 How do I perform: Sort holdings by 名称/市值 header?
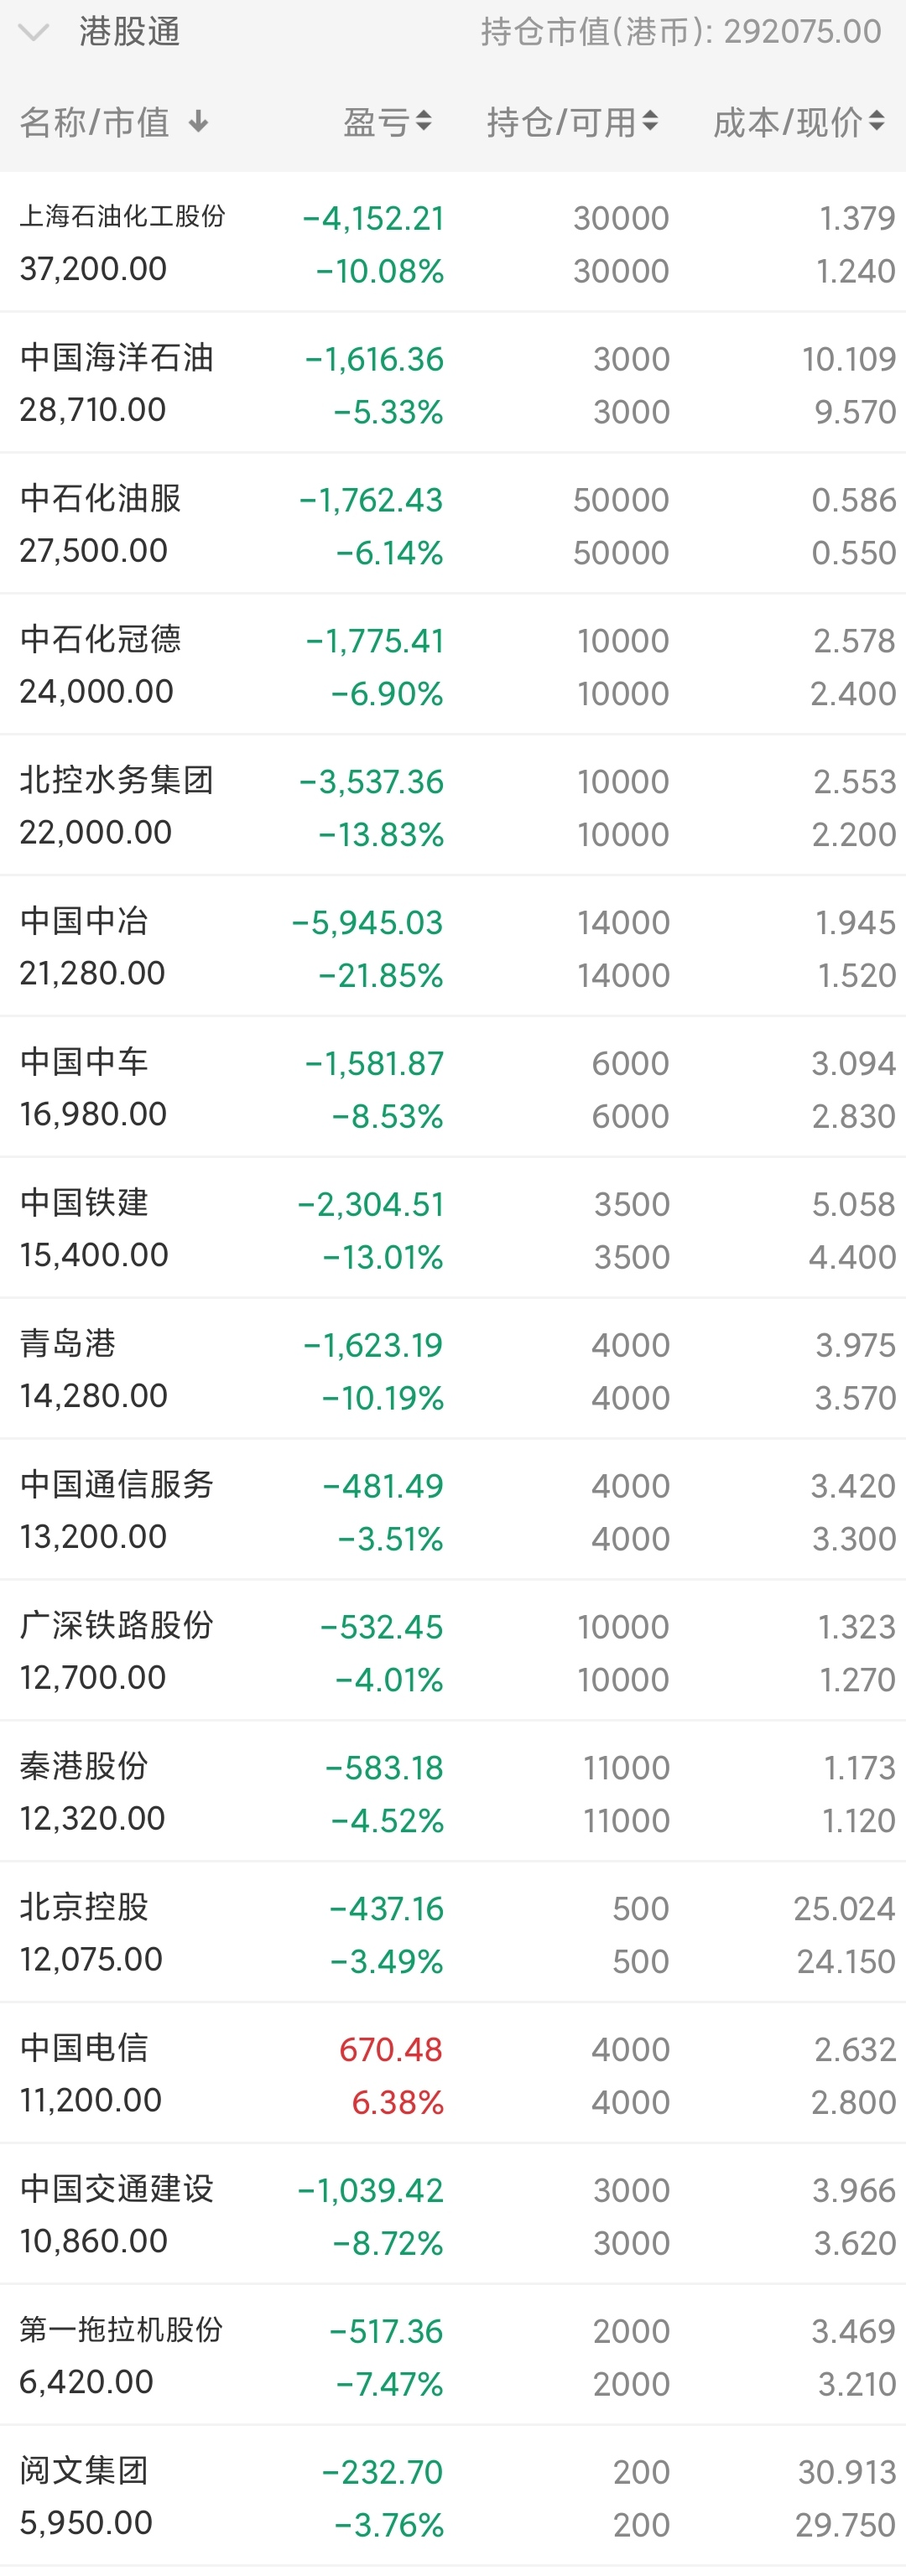(95, 122)
